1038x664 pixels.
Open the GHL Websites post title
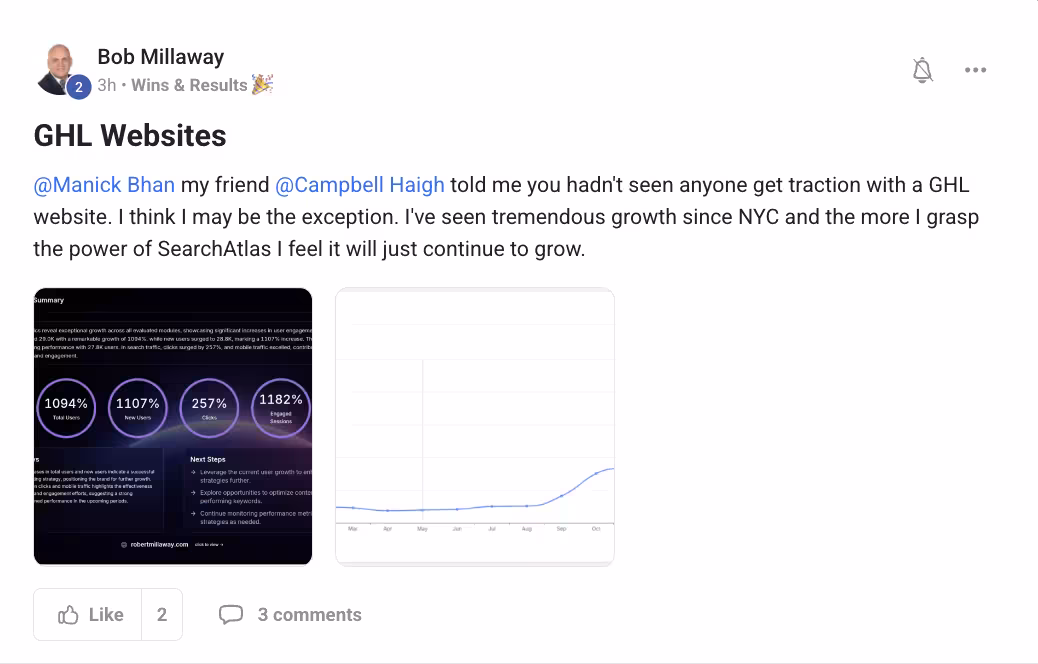(x=130, y=136)
